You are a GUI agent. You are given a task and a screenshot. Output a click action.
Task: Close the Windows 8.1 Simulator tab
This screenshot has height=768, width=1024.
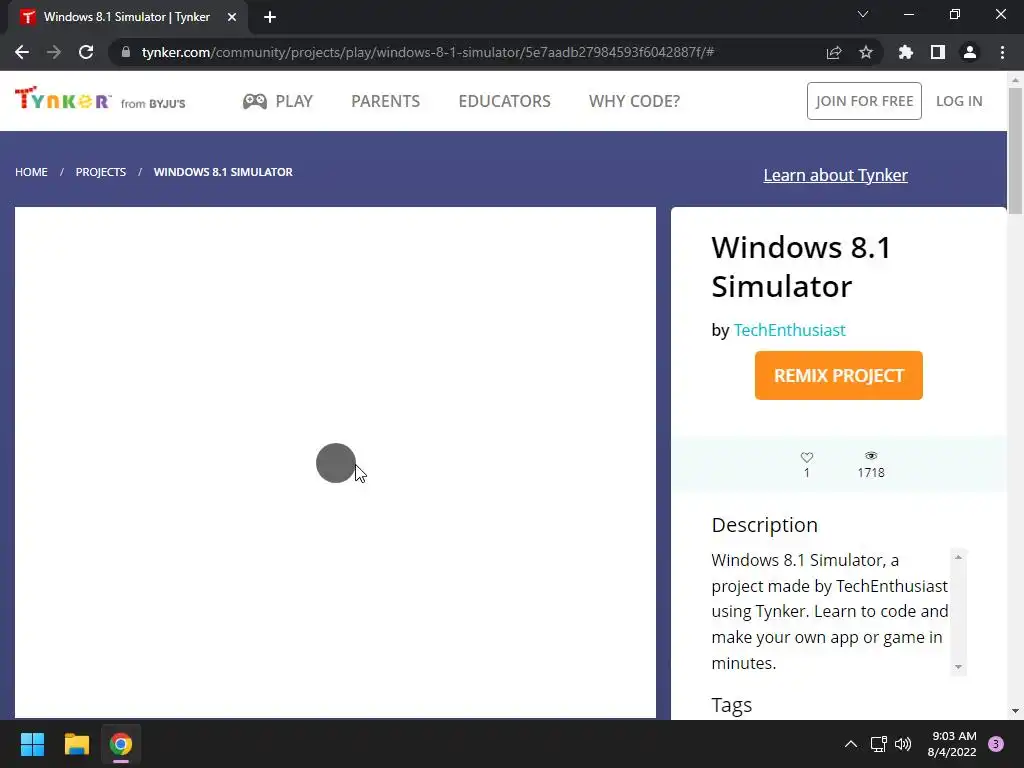click(232, 17)
